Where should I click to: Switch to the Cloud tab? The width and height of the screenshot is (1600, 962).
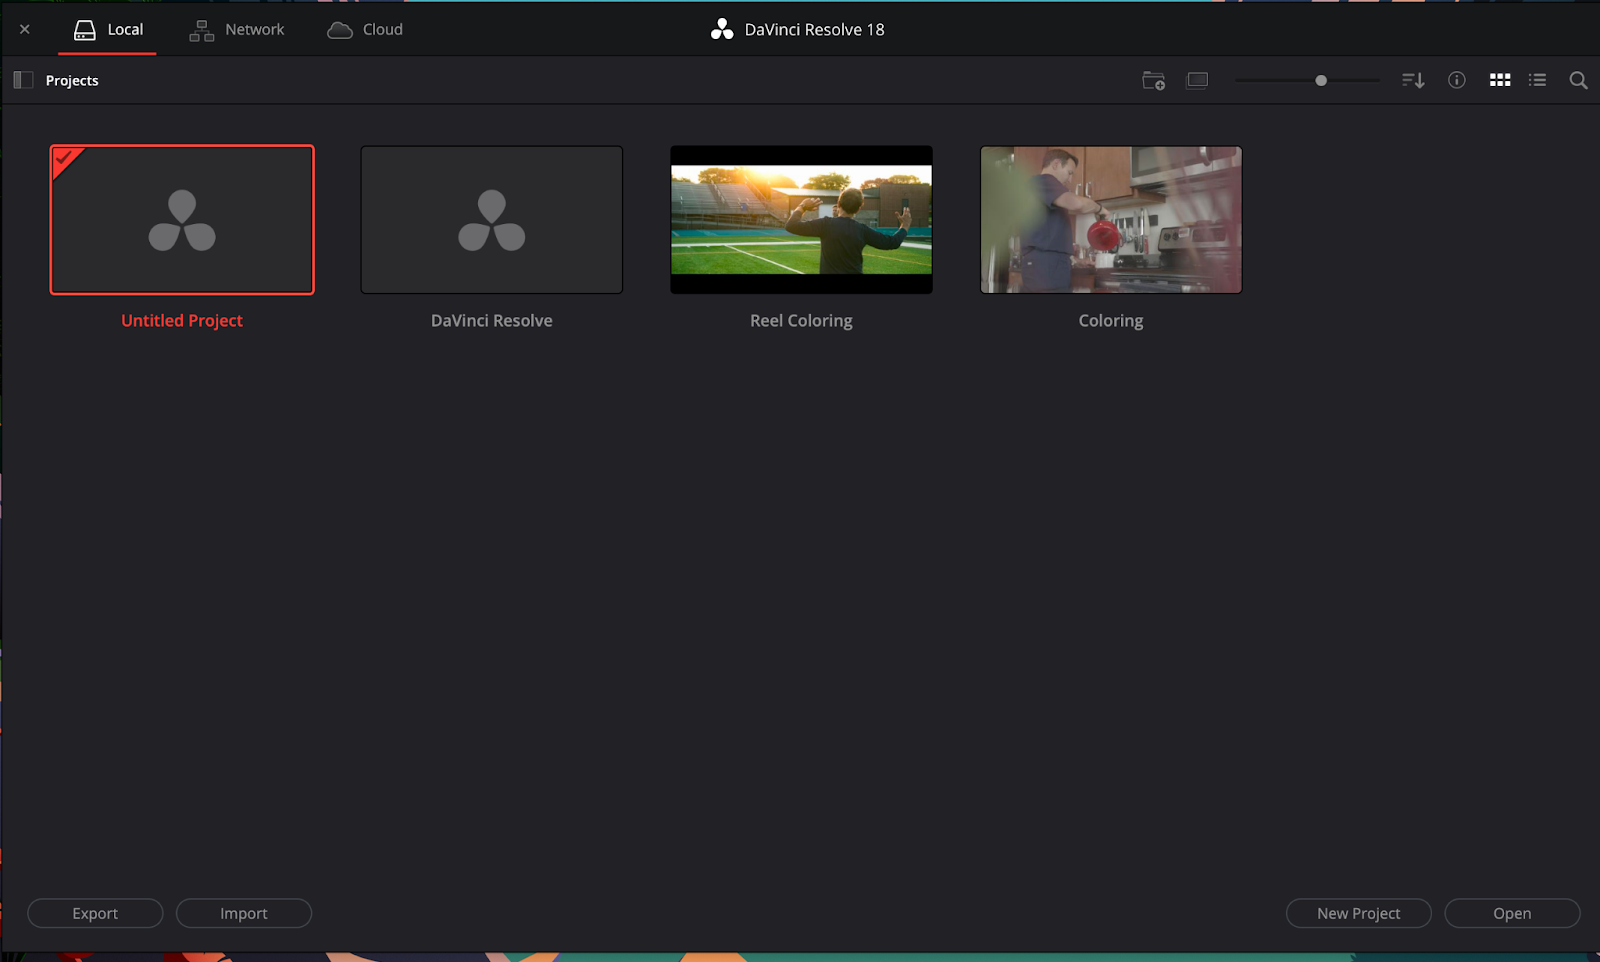tap(365, 30)
